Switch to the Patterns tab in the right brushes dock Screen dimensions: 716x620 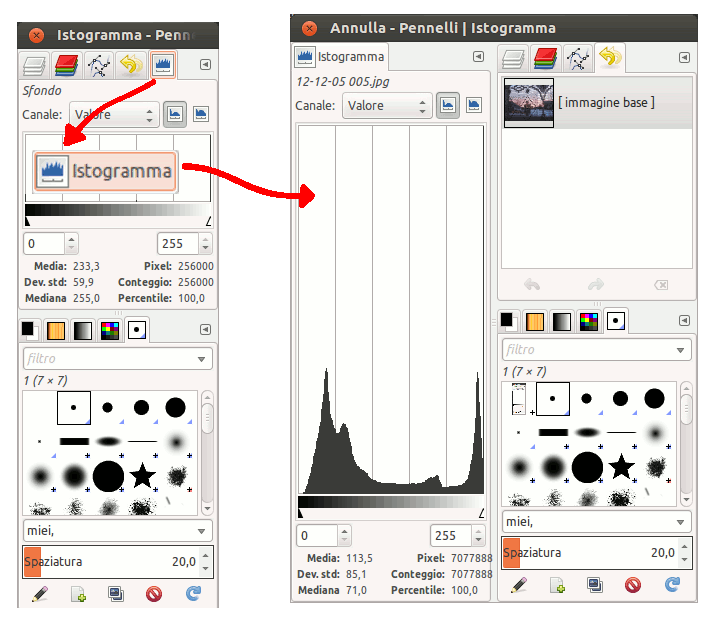(534, 321)
